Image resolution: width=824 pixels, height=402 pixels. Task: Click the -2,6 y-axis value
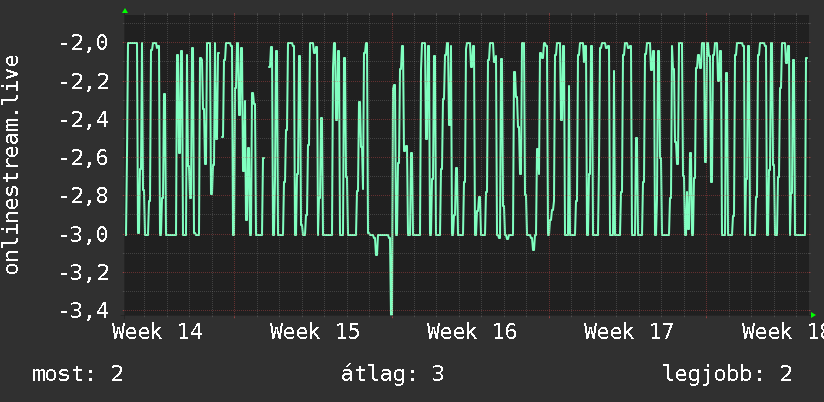83,158
